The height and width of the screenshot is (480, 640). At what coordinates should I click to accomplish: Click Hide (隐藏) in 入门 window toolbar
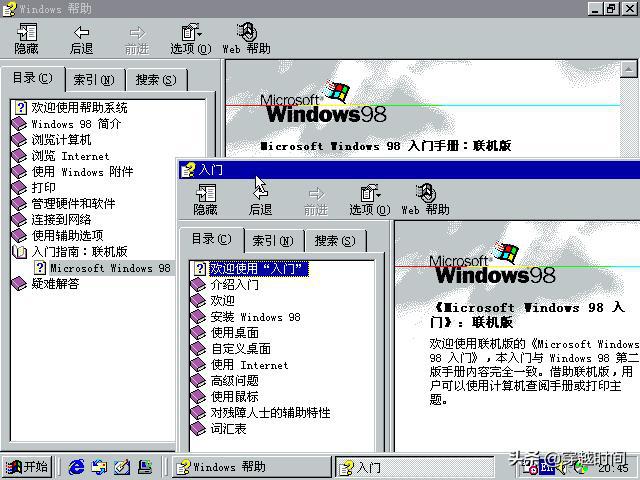[x=205, y=200]
